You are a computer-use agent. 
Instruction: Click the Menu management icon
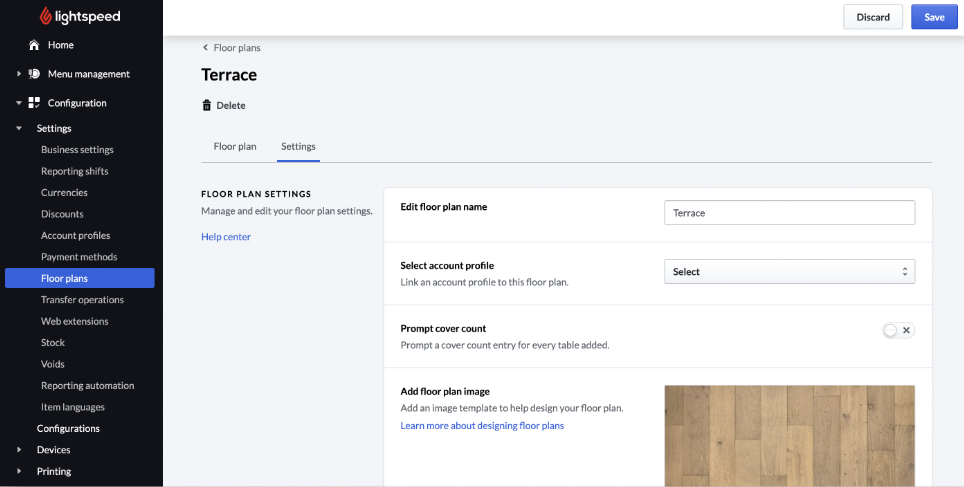point(34,74)
